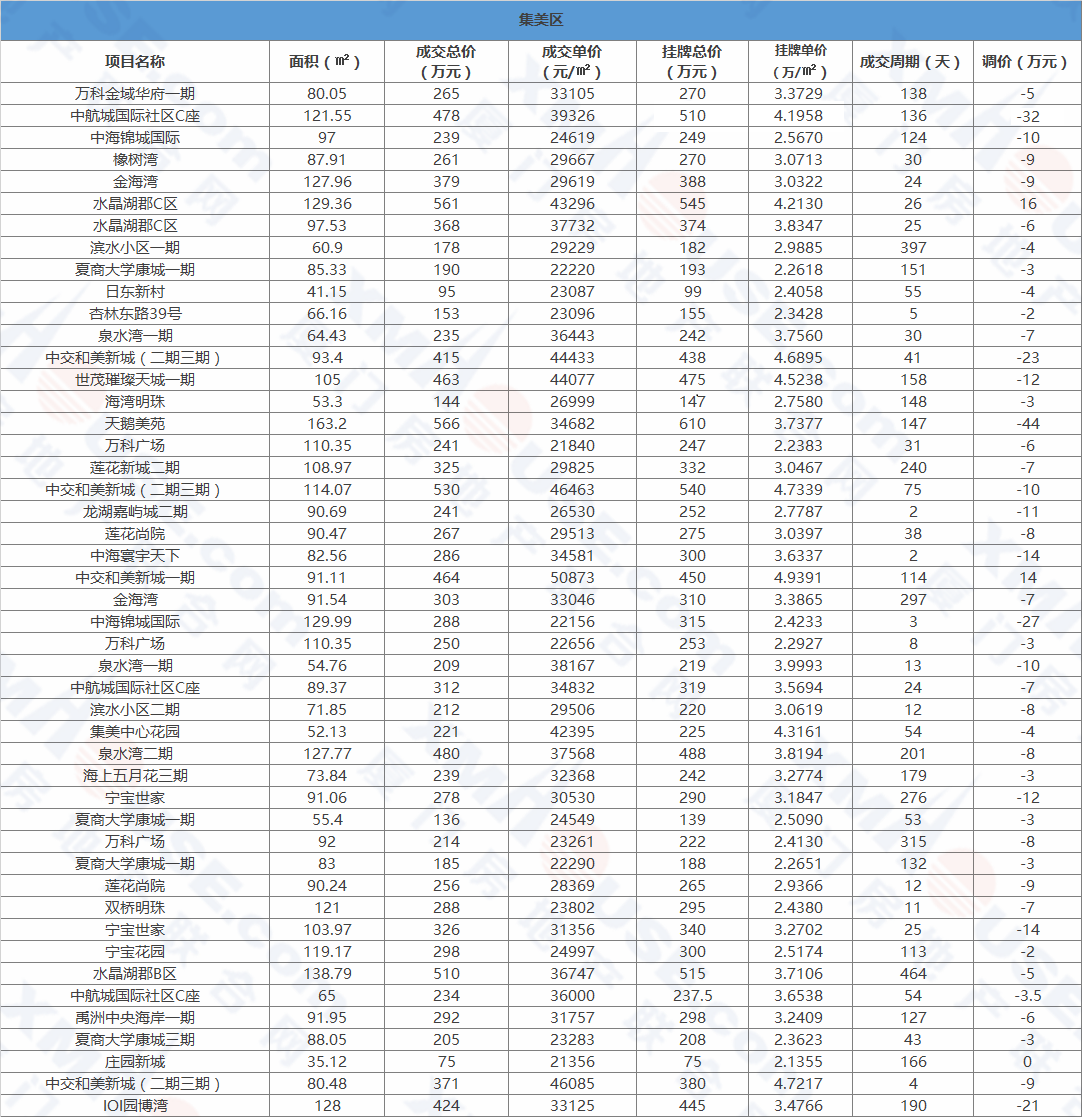Click area value 129.99
Image resolution: width=1082 pixels, height=1117 pixels.
[327, 622]
